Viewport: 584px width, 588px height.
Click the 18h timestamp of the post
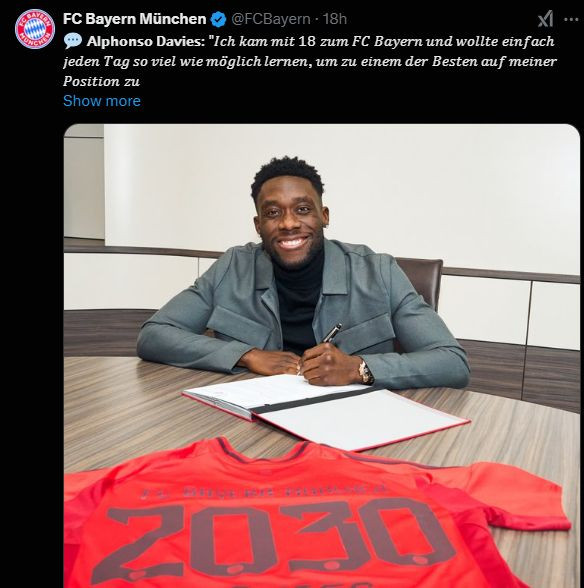click(x=335, y=19)
